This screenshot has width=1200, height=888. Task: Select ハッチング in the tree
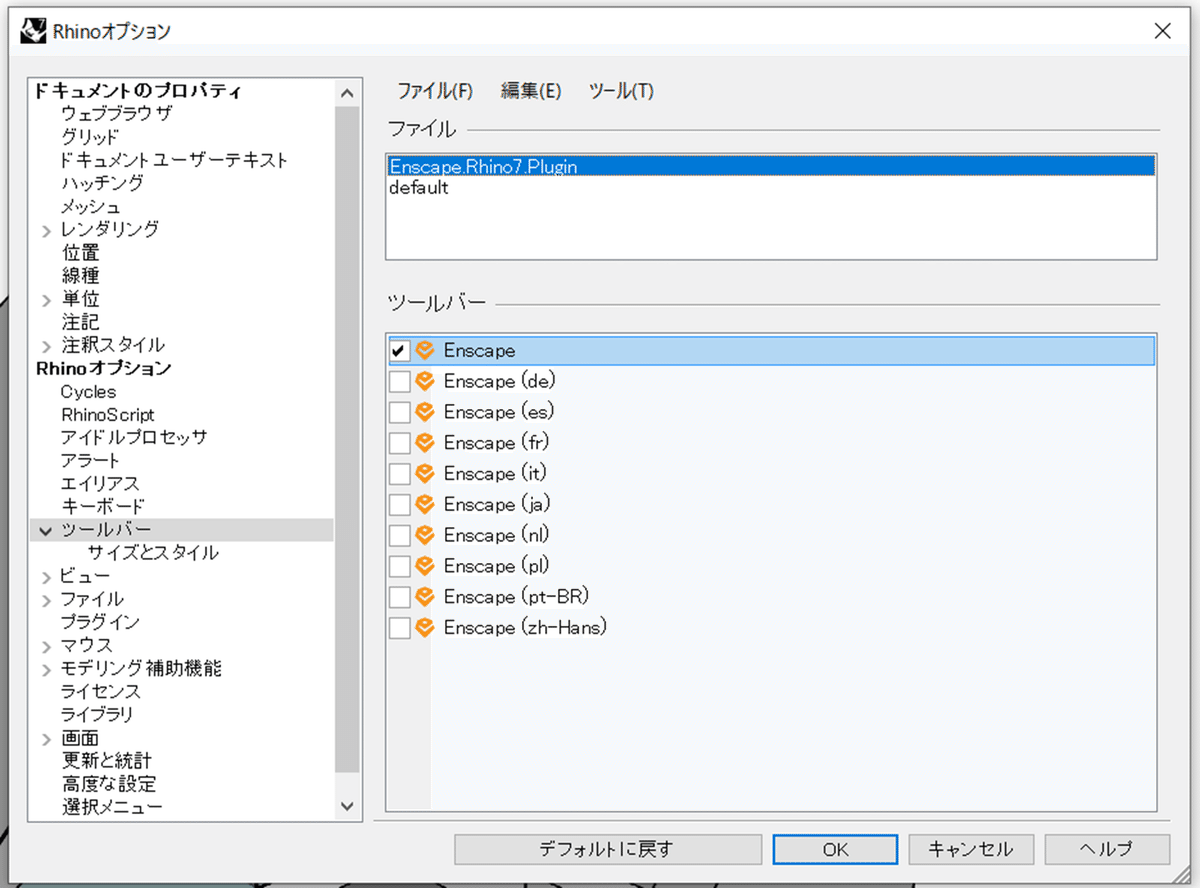click(x=102, y=183)
